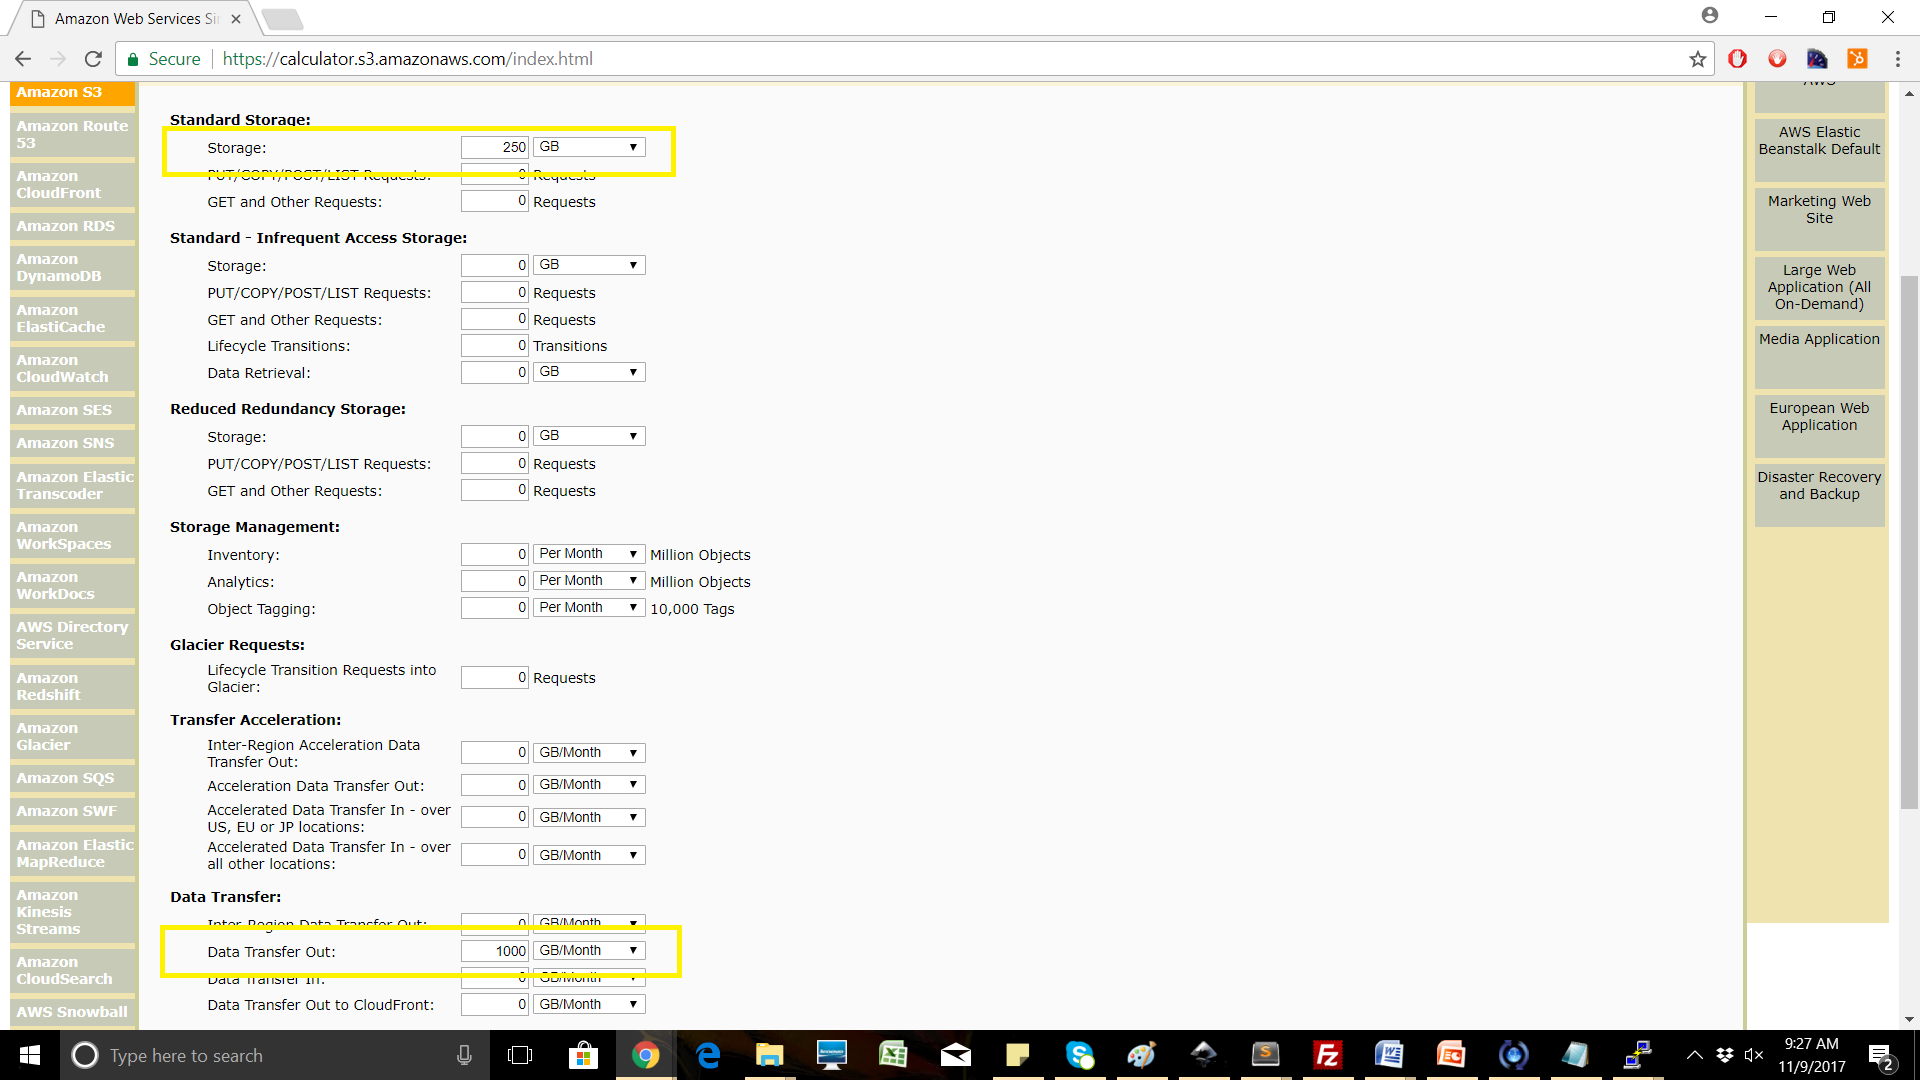This screenshot has width=1920, height=1080.
Task: Open the Chrome three-dot menu
Action: click(1897, 59)
